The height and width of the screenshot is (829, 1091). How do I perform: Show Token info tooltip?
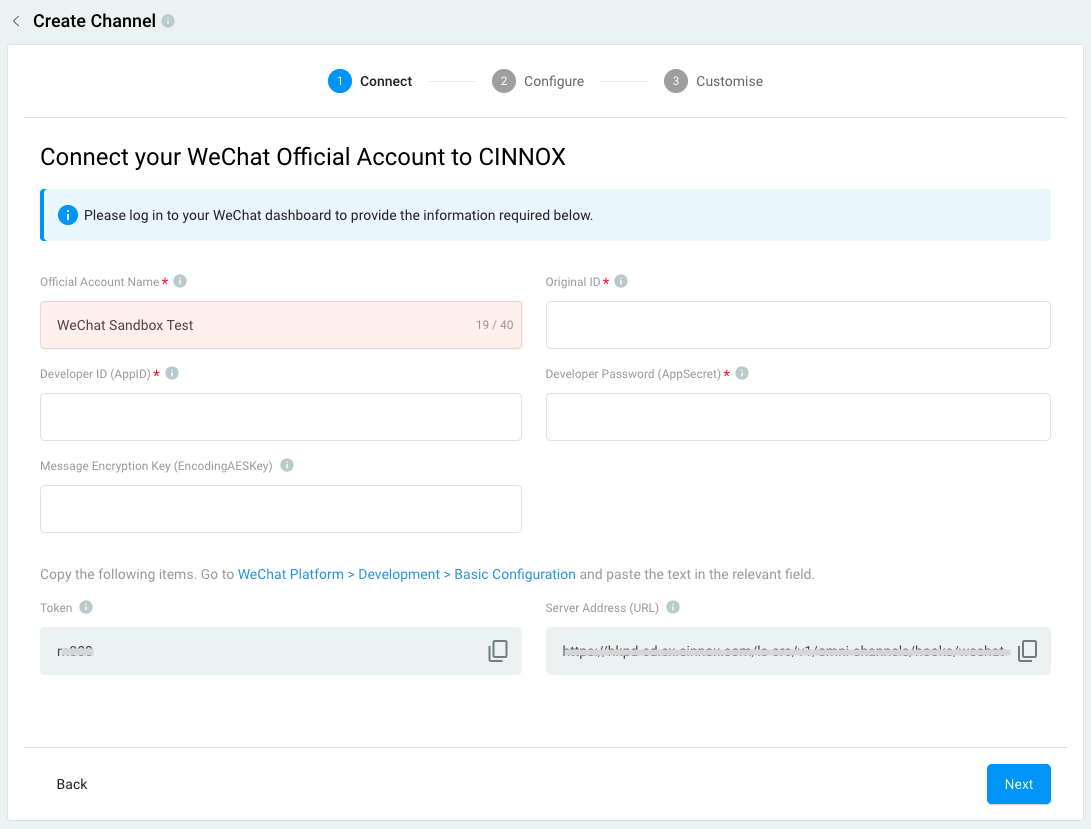(86, 607)
